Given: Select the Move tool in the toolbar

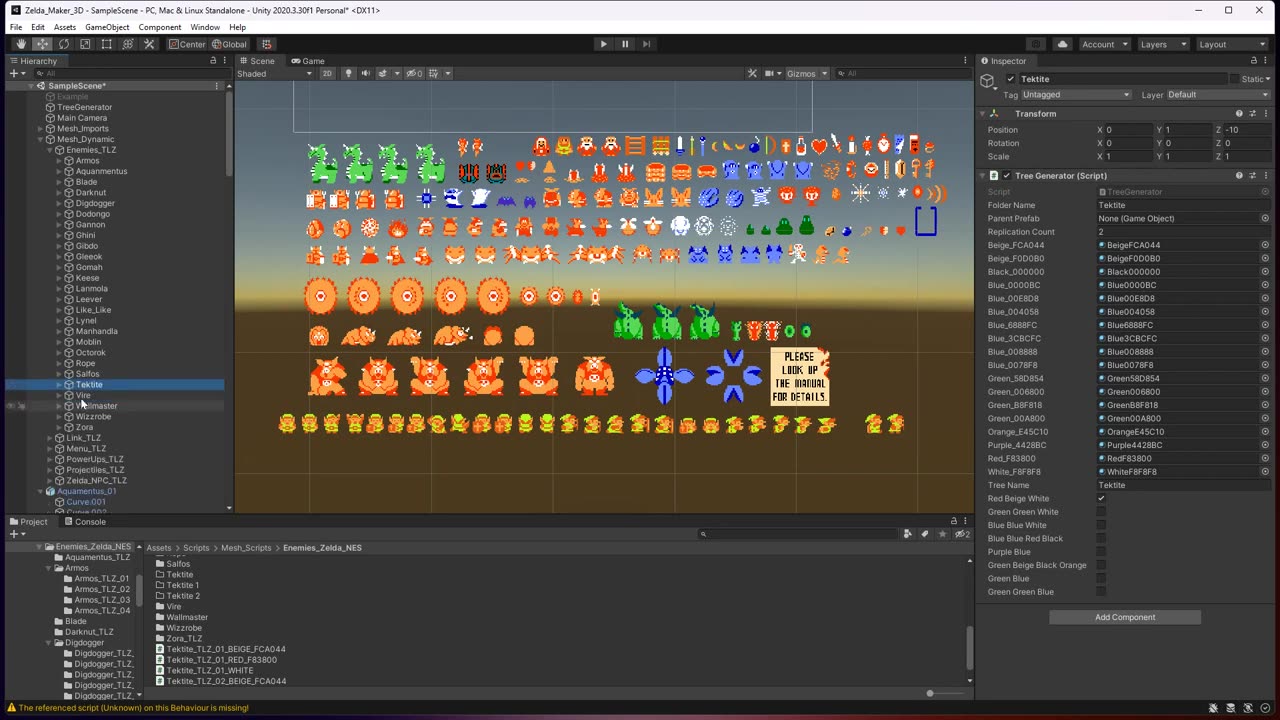Looking at the screenshot, I should pos(42,44).
